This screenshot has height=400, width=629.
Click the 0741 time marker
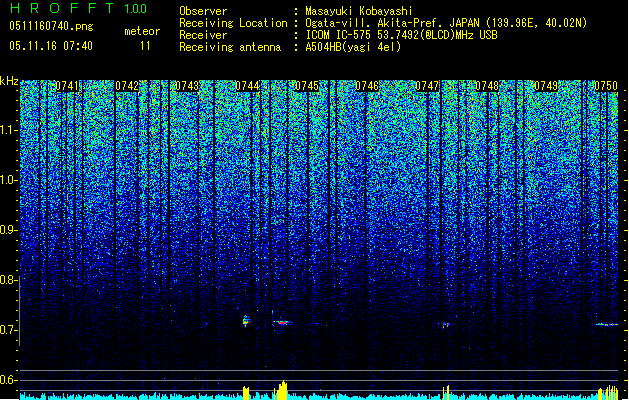pos(67,86)
